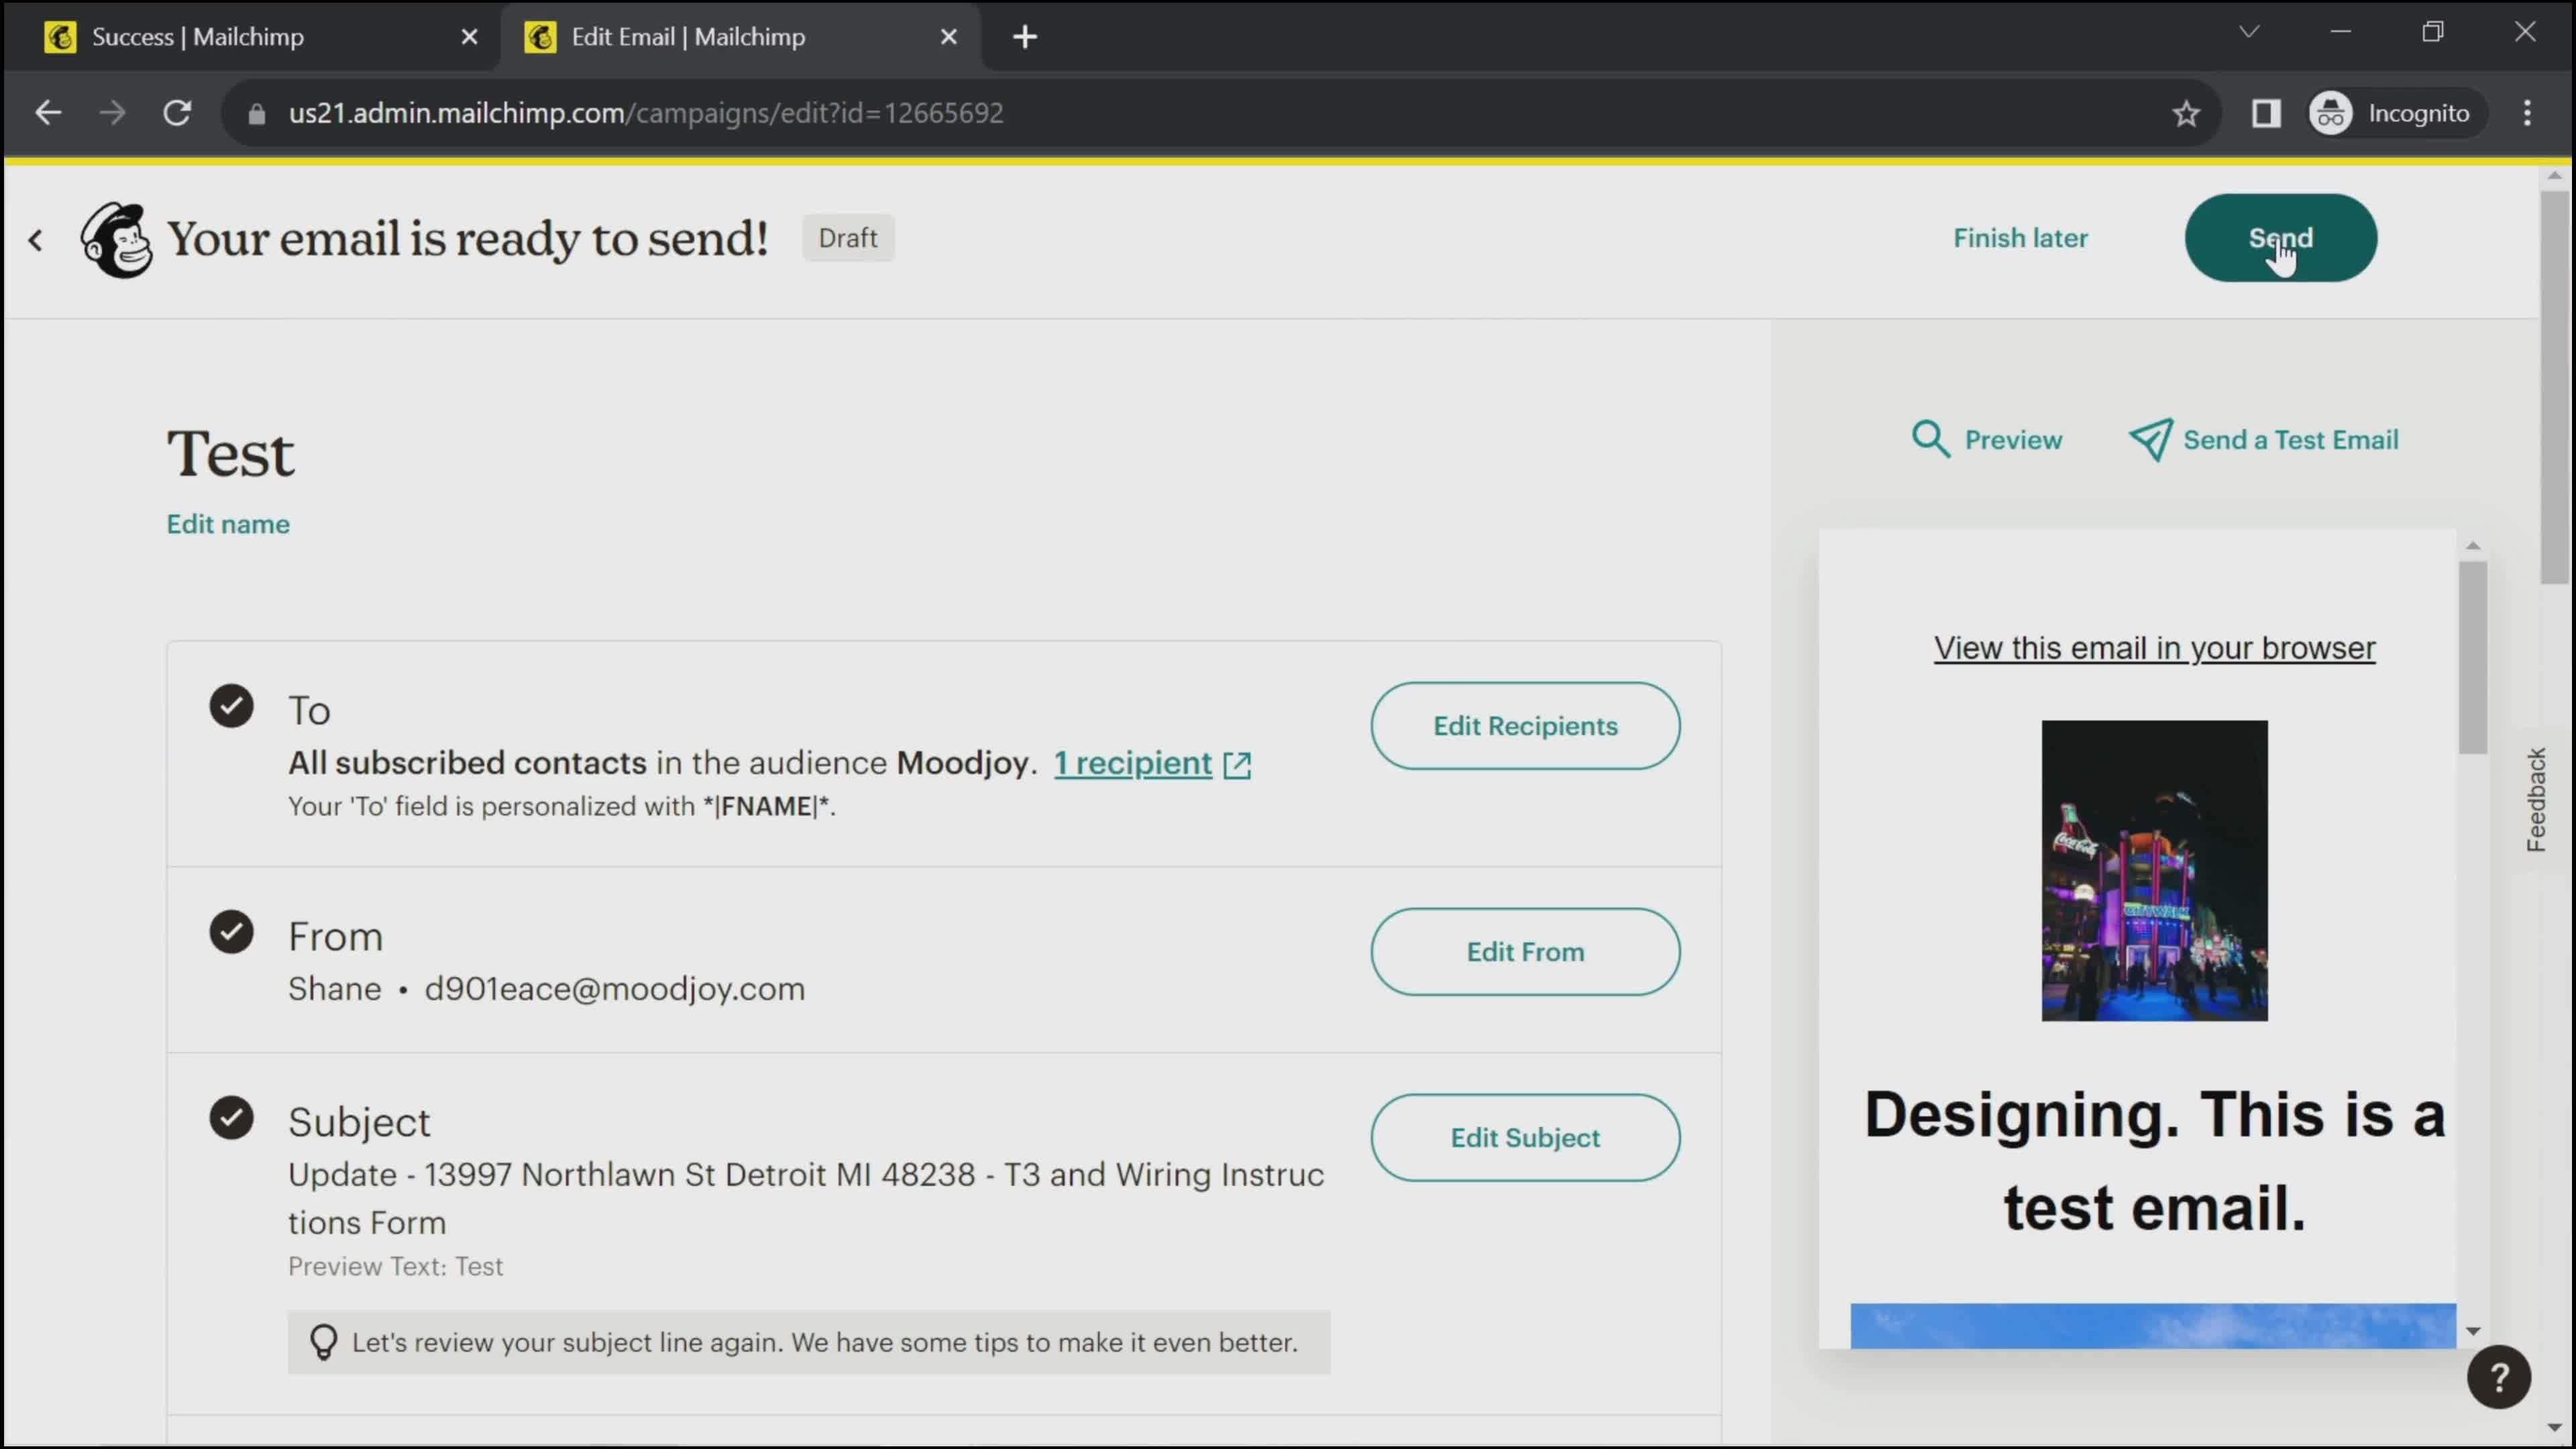Click the help question mark icon
Image resolution: width=2576 pixels, height=1449 pixels.
[2500, 1377]
